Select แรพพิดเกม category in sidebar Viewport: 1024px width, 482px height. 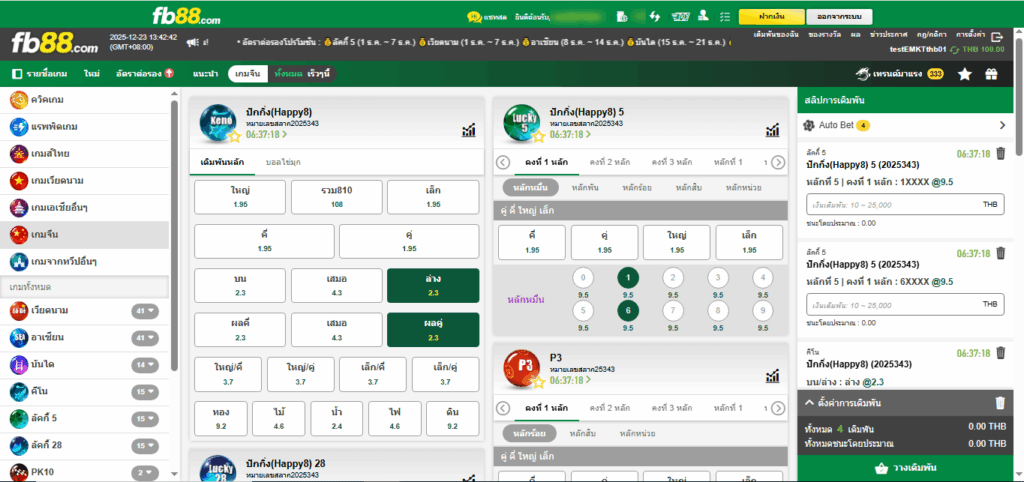click(x=84, y=127)
